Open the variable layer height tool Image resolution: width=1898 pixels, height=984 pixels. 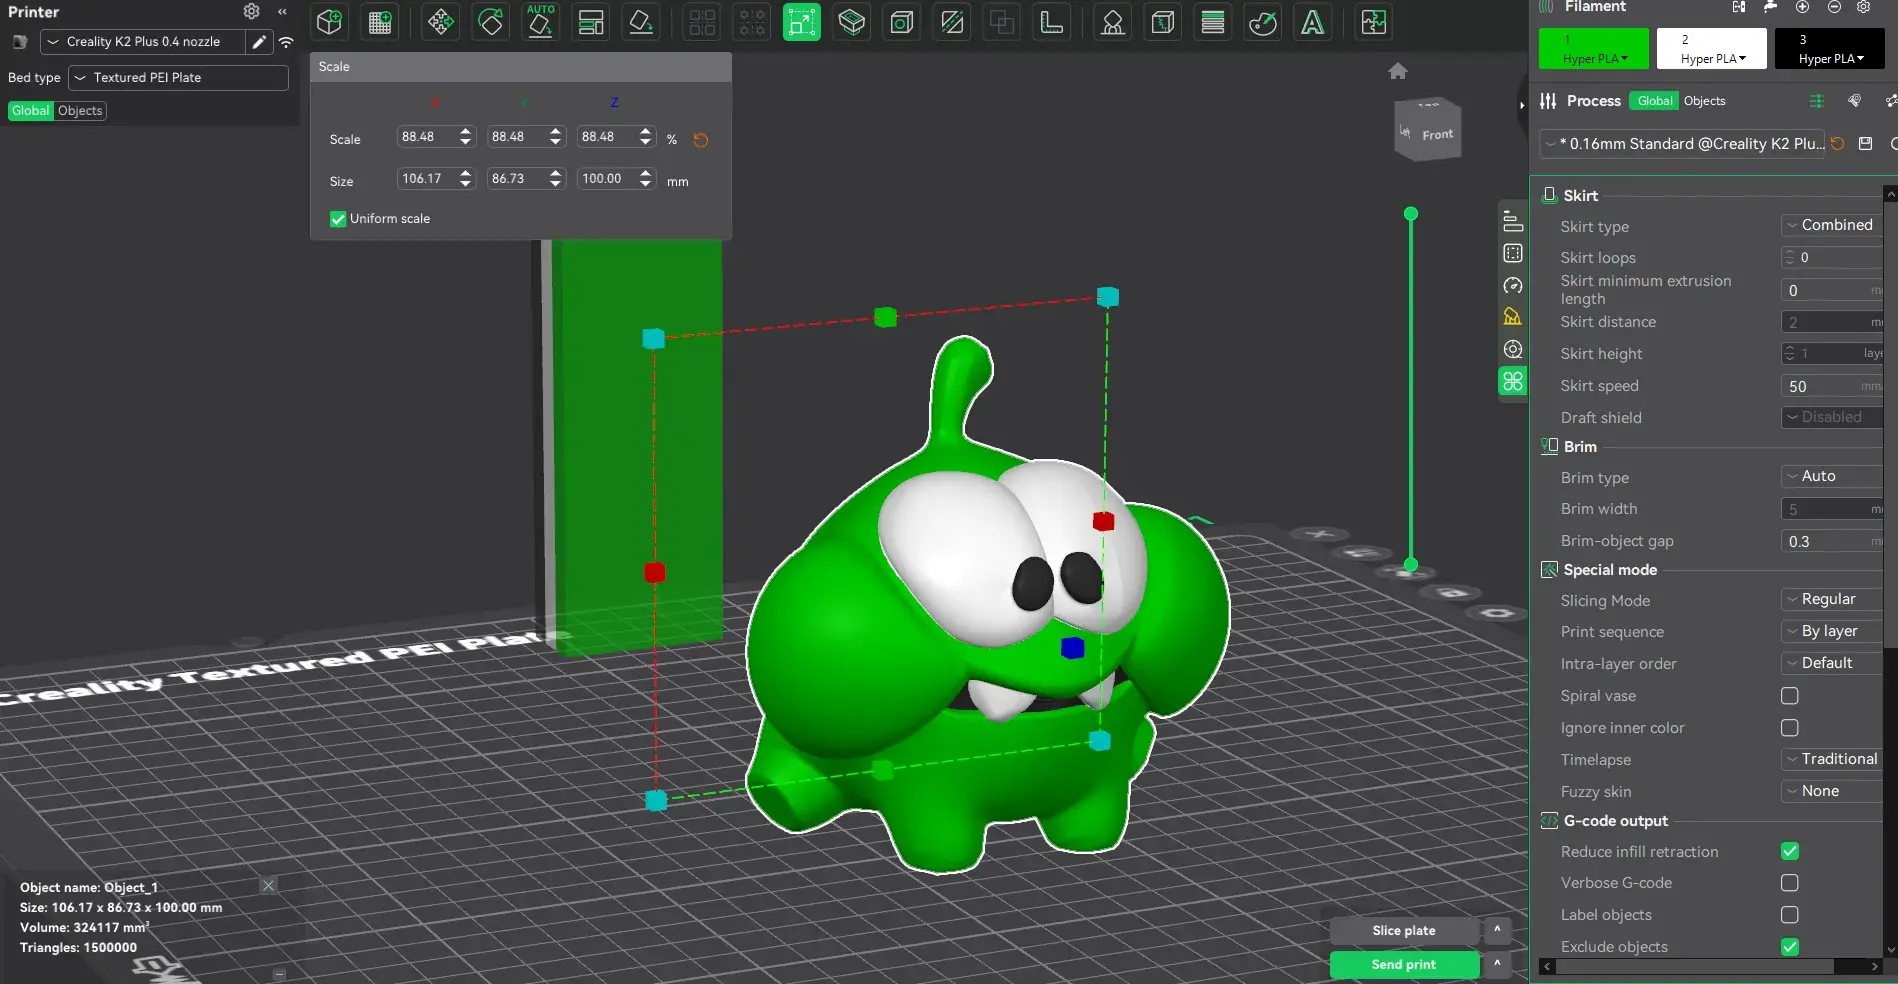point(1213,22)
